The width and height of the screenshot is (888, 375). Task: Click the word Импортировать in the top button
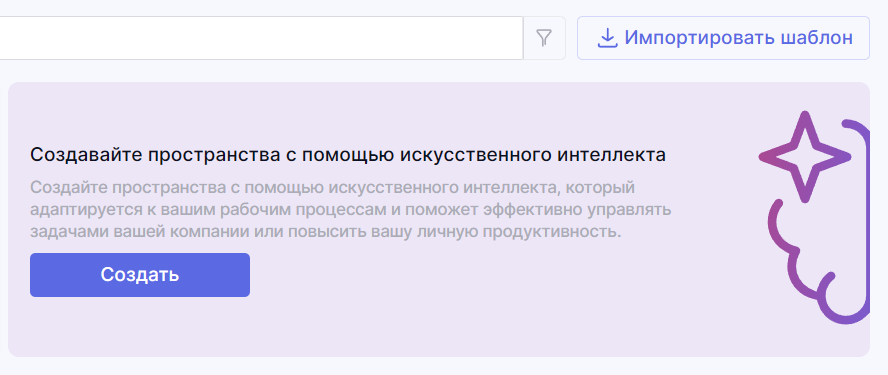700,38
